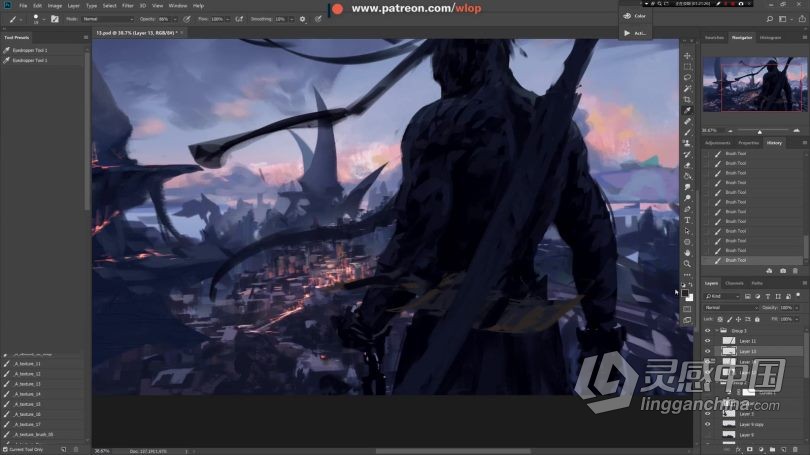Toggle Quick Mask mode
The height and width of the screenshot is (455, 810).
tap(687, 309)
